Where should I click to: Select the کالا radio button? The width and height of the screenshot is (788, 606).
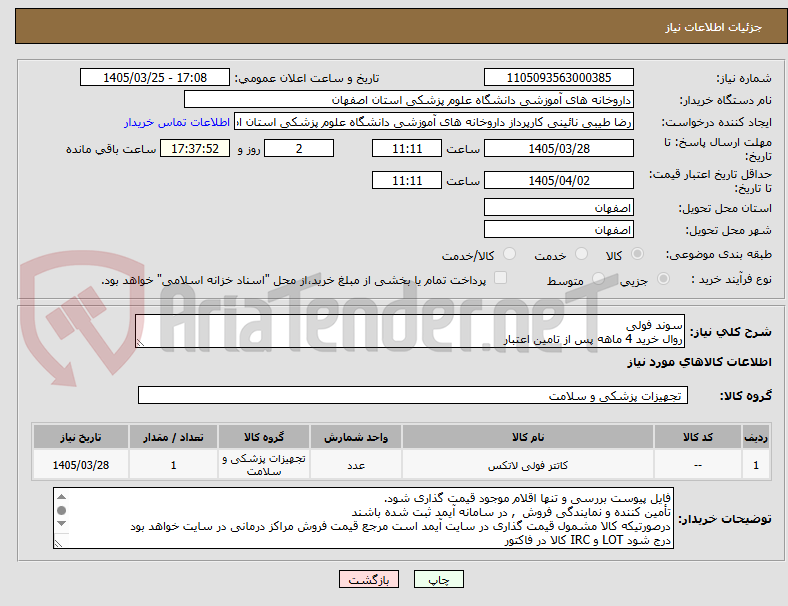pos(637,254)
